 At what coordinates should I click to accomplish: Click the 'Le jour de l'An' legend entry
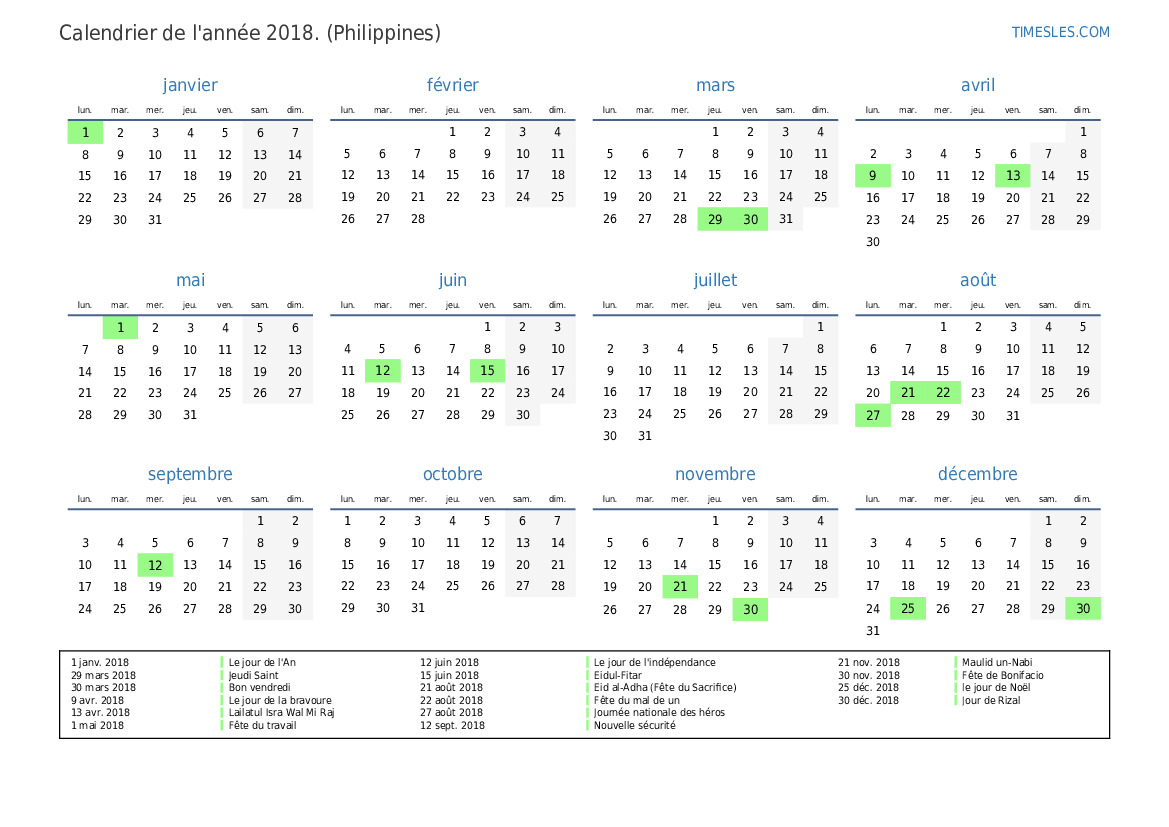262,663
